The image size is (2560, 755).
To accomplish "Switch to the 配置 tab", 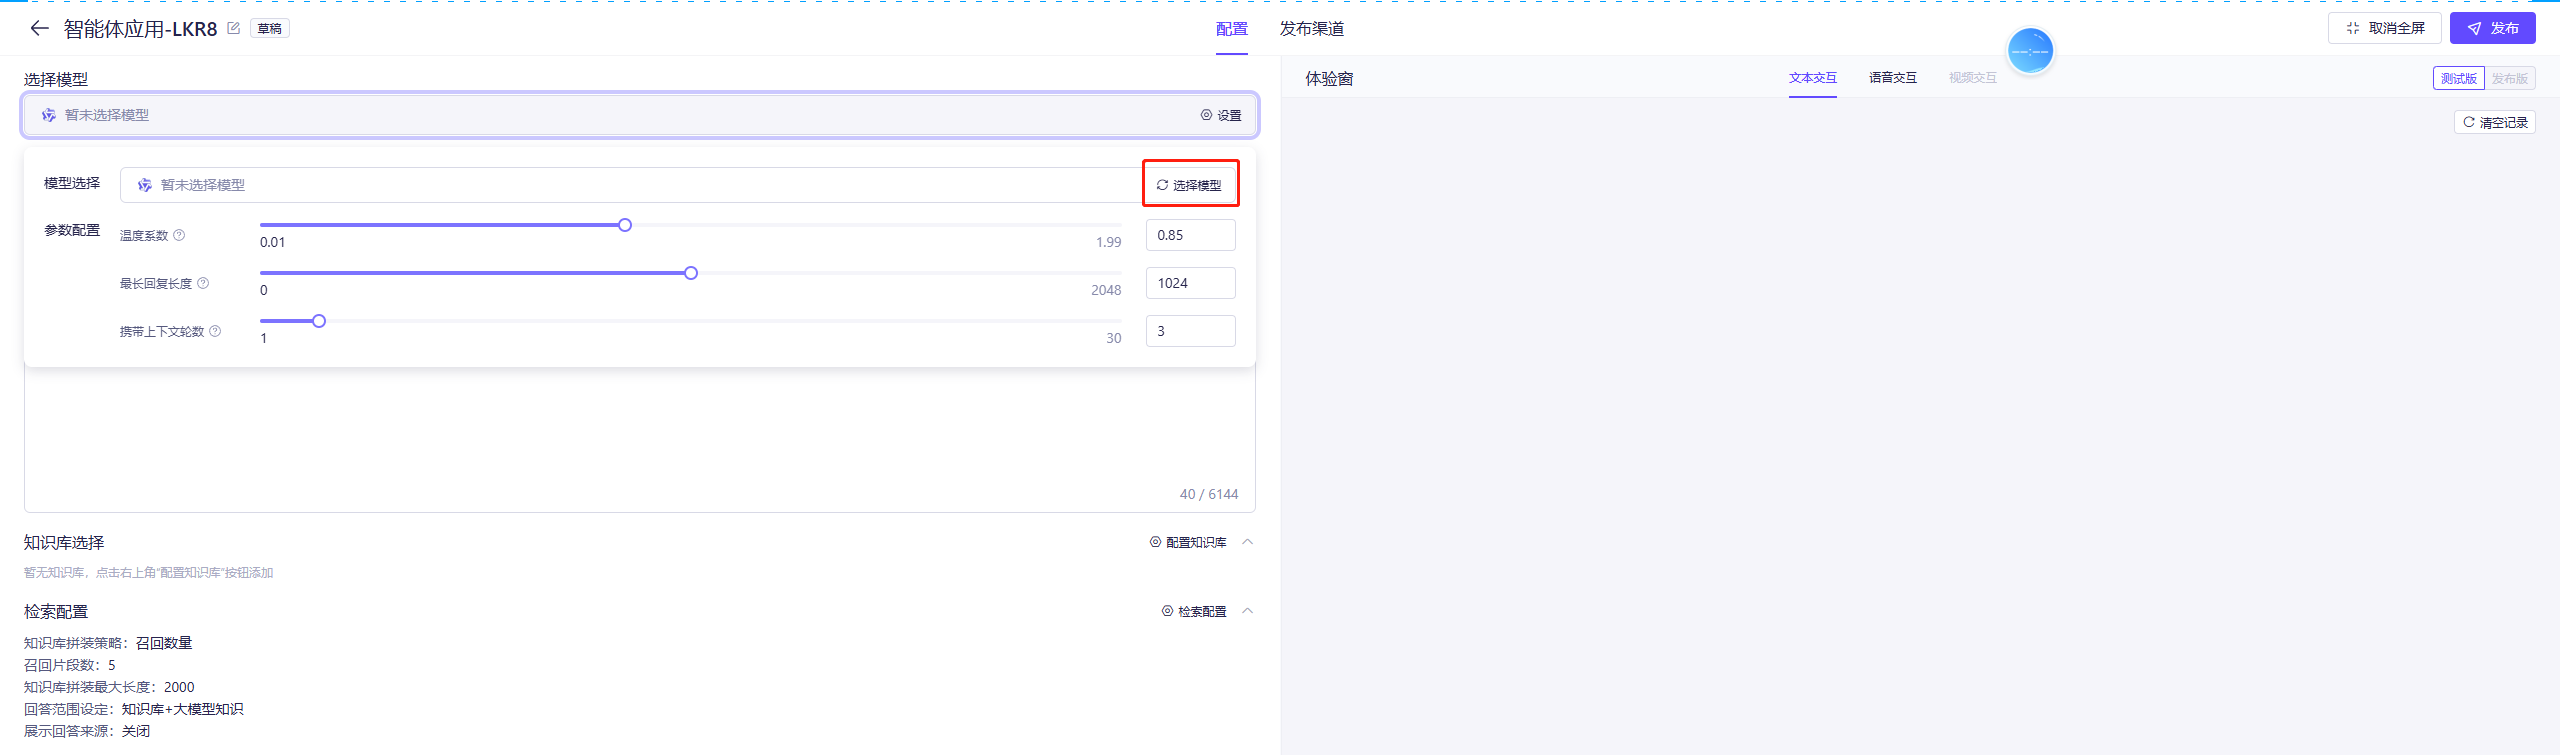I will point(1231,29).
